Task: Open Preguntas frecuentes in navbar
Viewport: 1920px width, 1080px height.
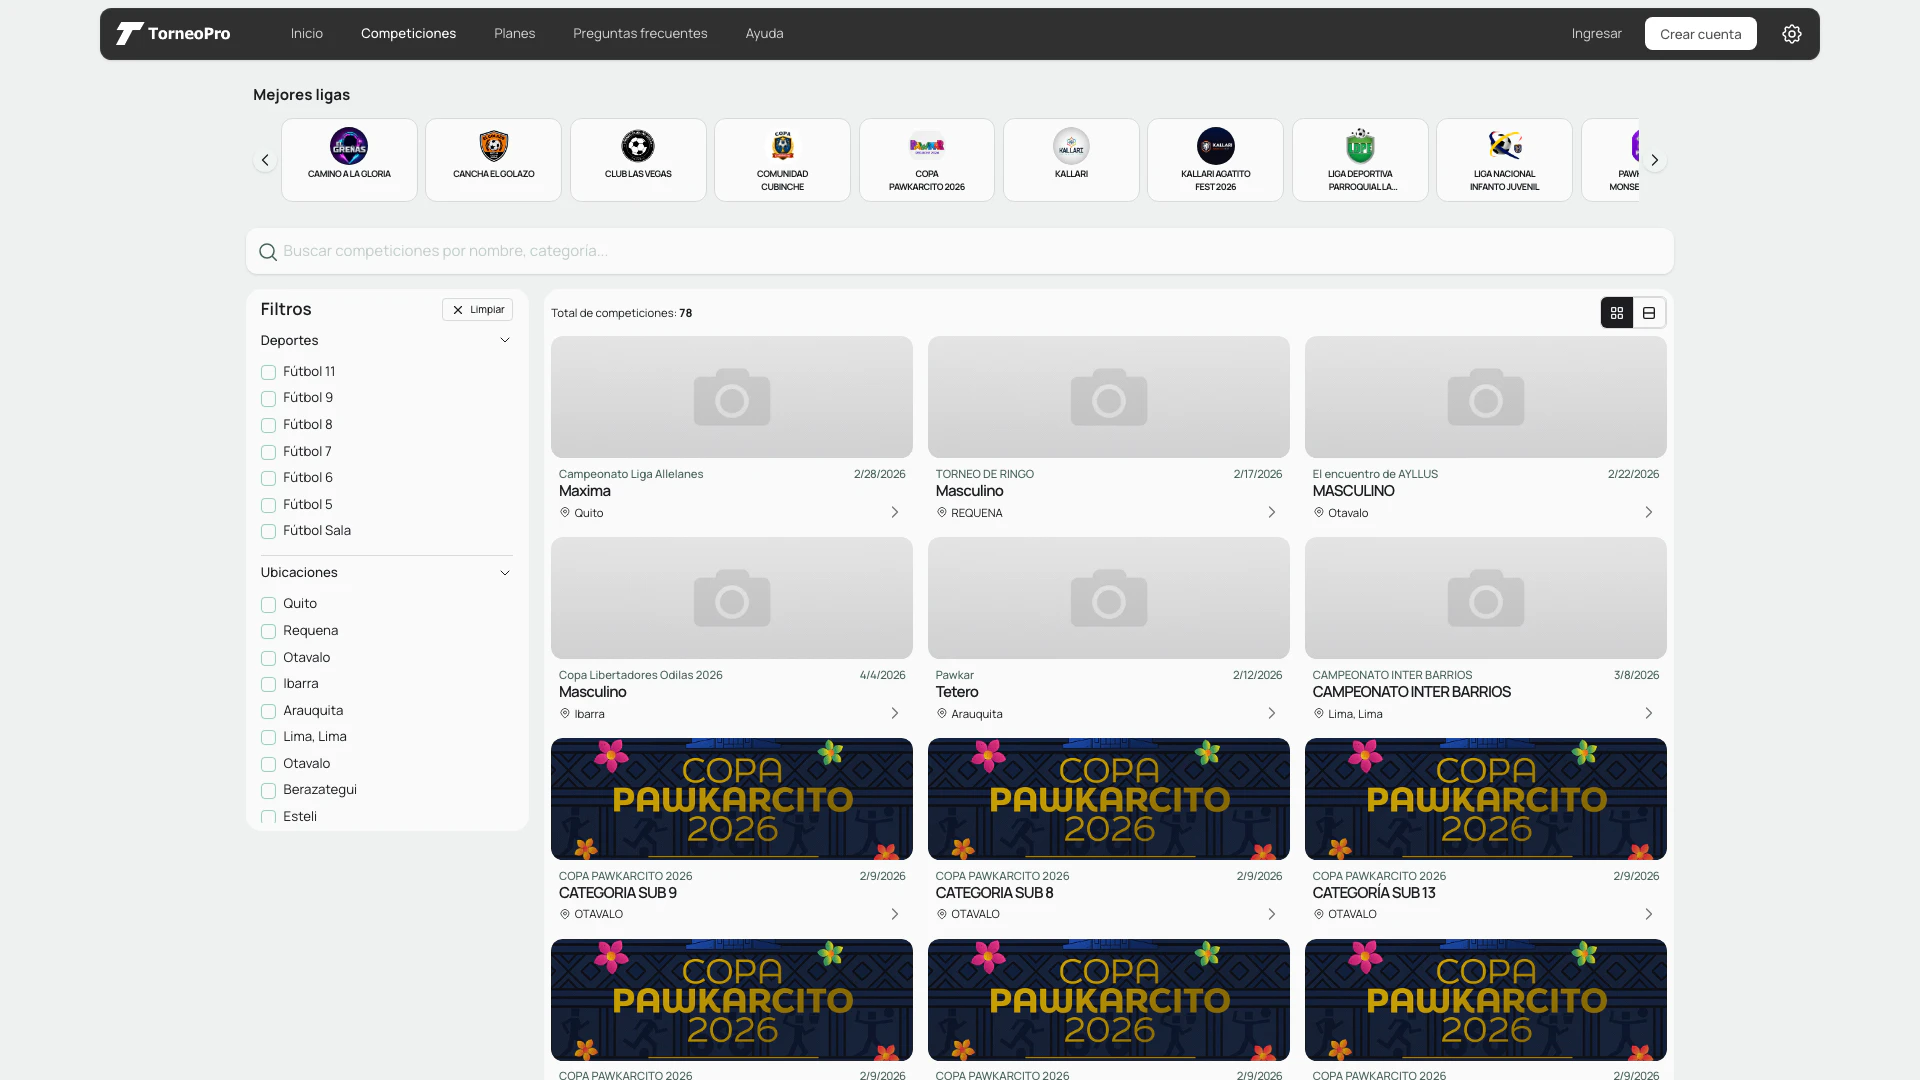Action: tap(640, 34)
